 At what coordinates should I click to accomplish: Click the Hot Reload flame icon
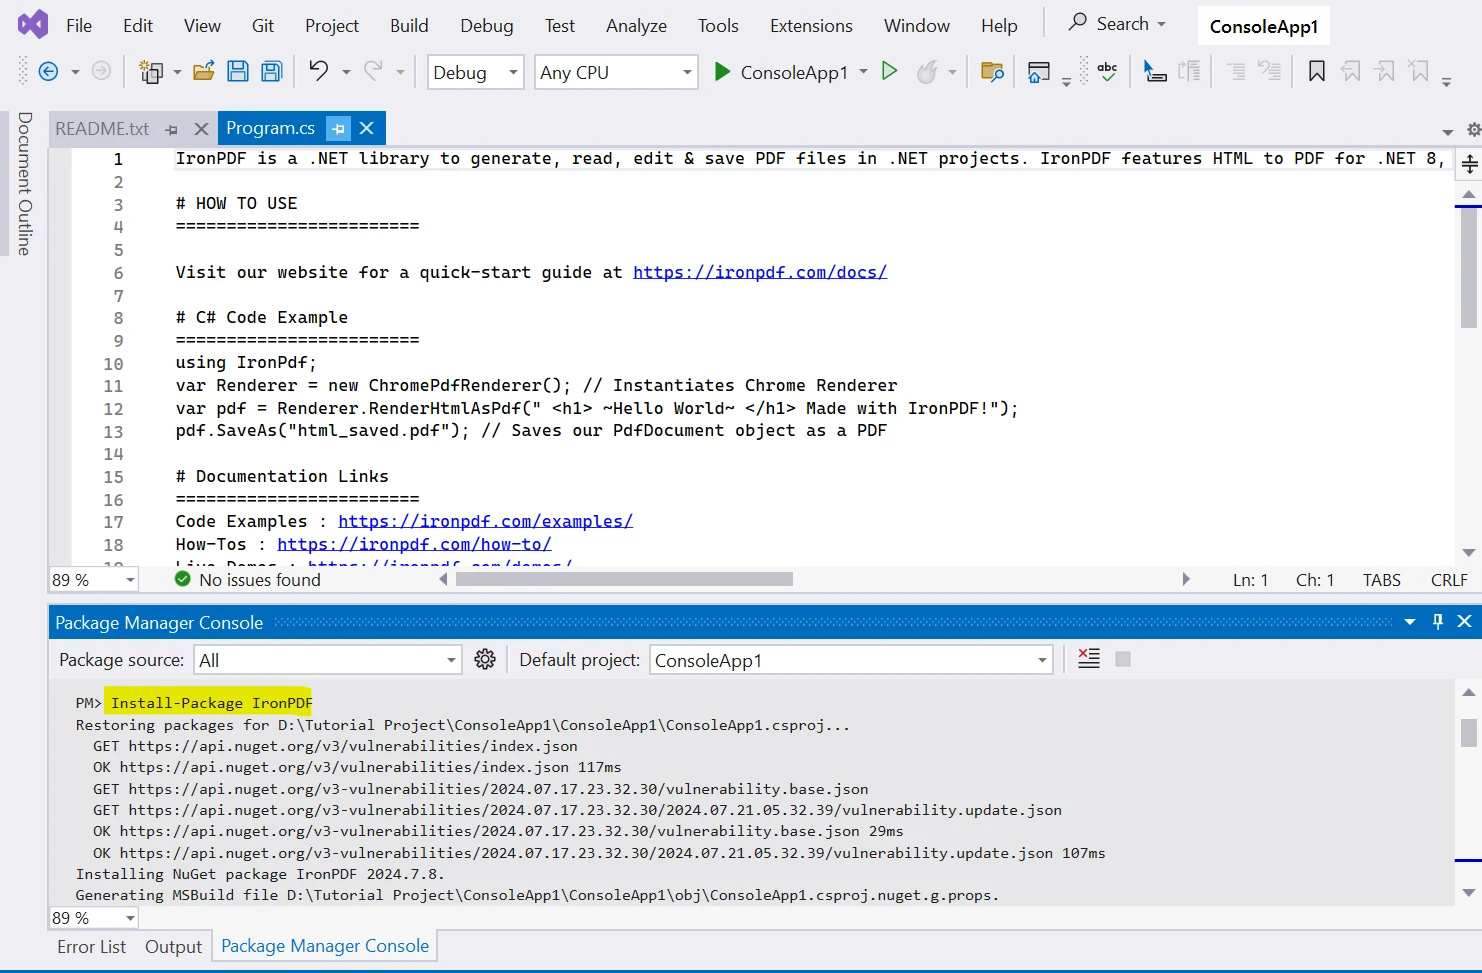[x=927, y=71]
